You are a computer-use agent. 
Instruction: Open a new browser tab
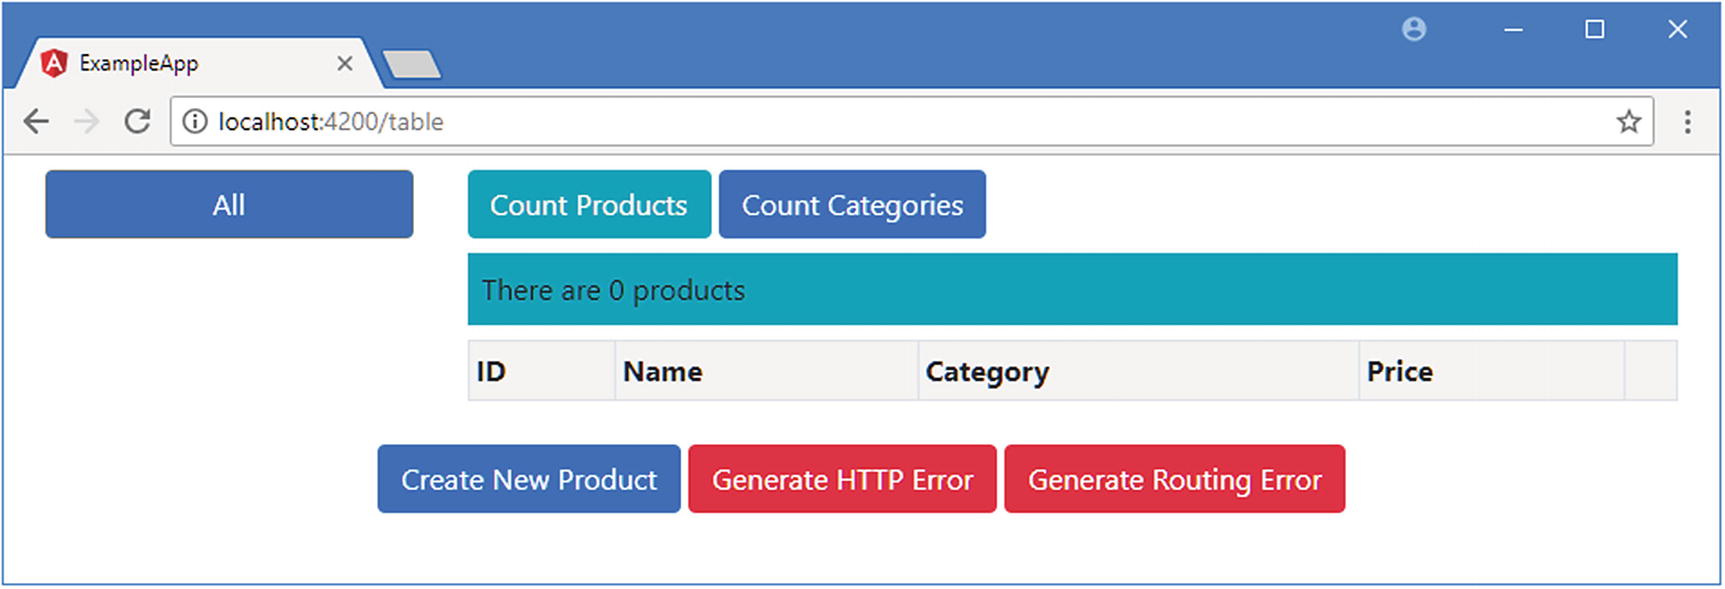411,65
